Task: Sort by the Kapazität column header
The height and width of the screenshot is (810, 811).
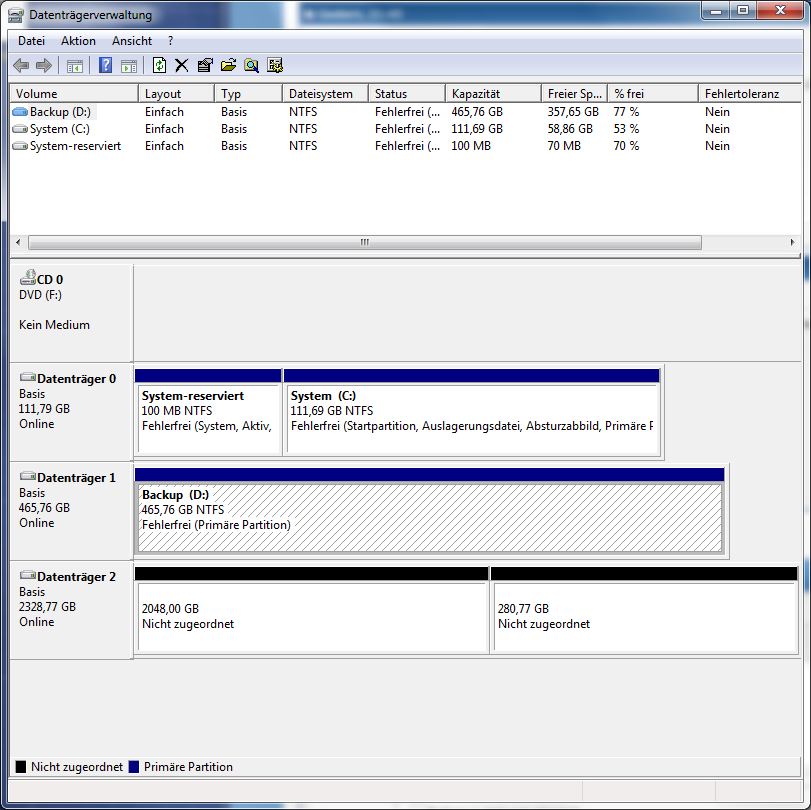Action: pyautogui.click(x=493, y=94)
